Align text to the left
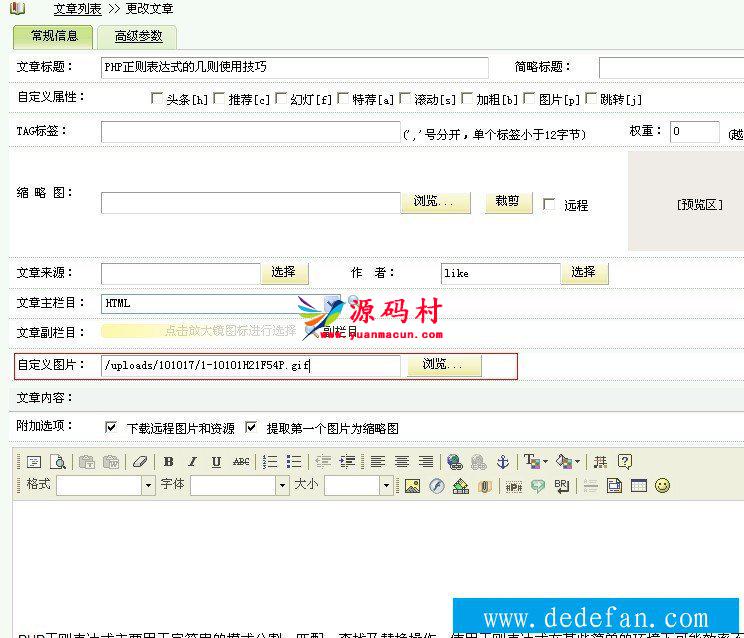The image size is (744, 638). tap(378, 462)
